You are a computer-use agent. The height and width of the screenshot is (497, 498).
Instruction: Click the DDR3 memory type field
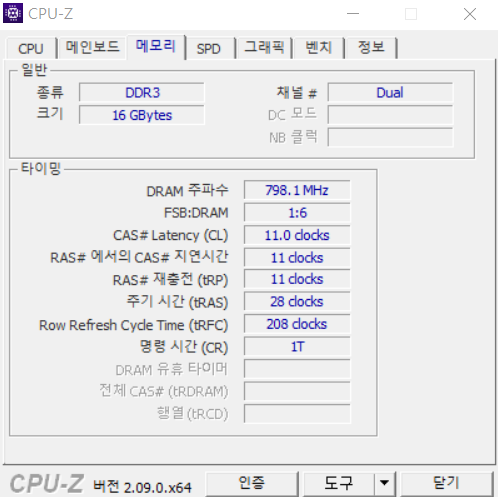coord(142,92)
